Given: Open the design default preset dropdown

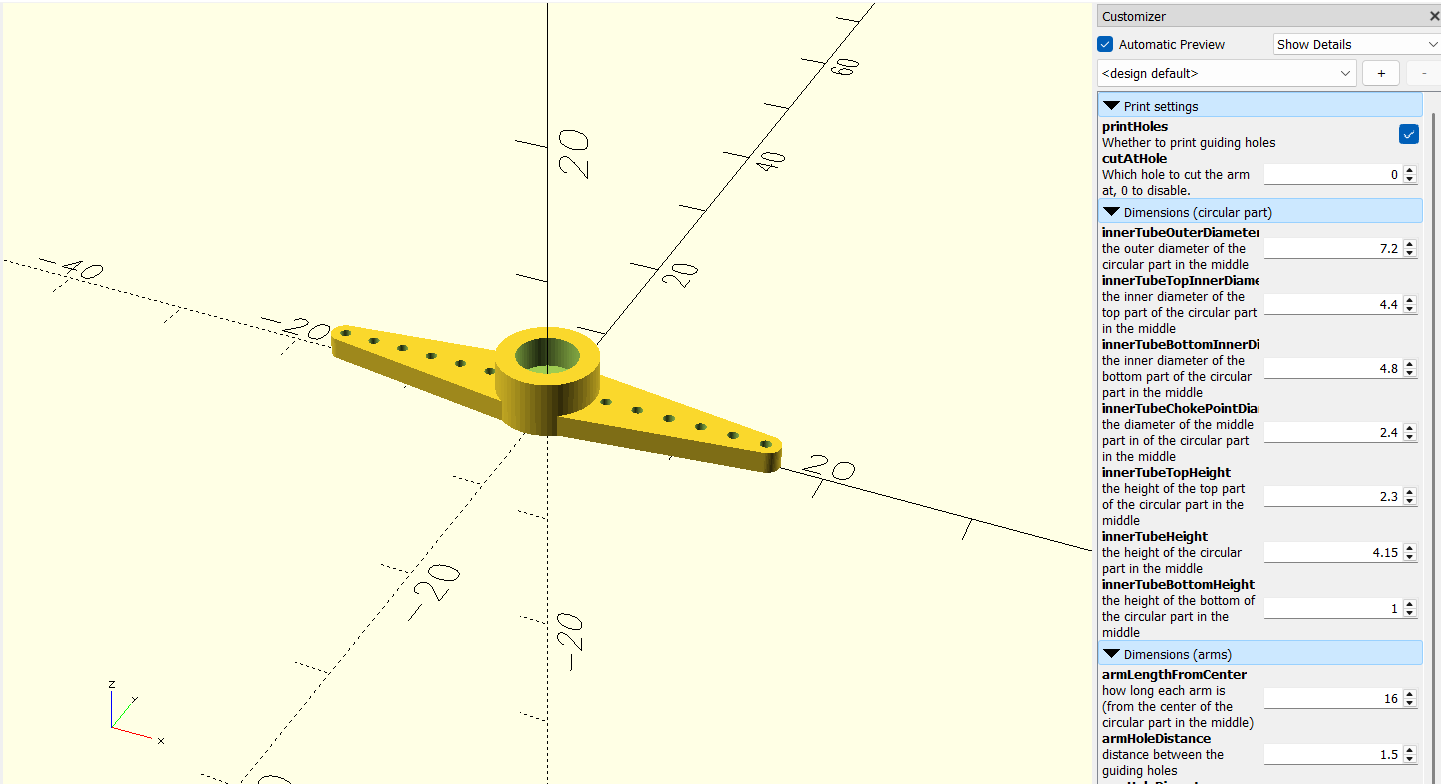Looking at the screenshot, I should pyautogui.click(x=1227, y=73).
